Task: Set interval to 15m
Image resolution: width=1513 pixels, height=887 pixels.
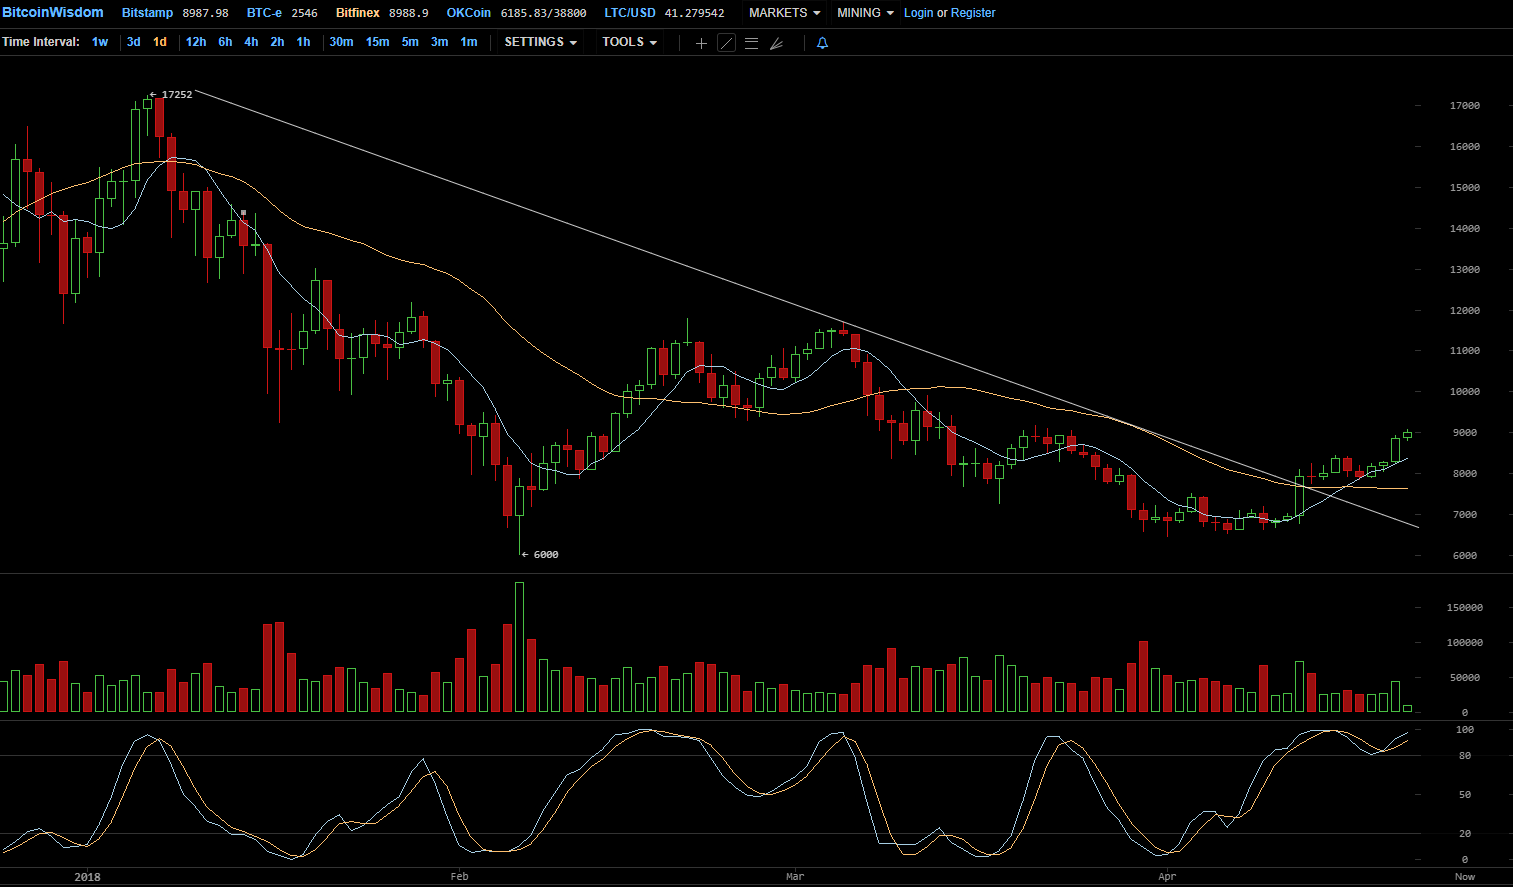Action: pos(377,42)
